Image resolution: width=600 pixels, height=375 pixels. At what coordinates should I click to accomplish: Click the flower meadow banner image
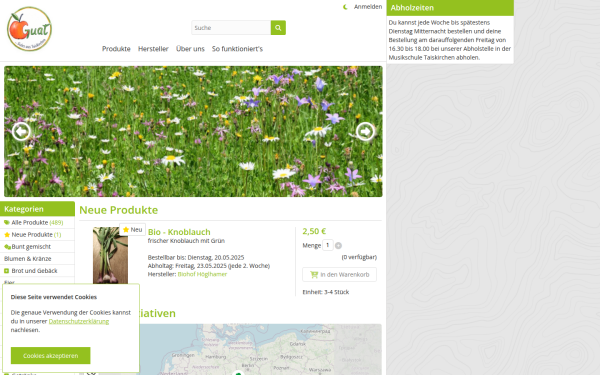point(193,131)
